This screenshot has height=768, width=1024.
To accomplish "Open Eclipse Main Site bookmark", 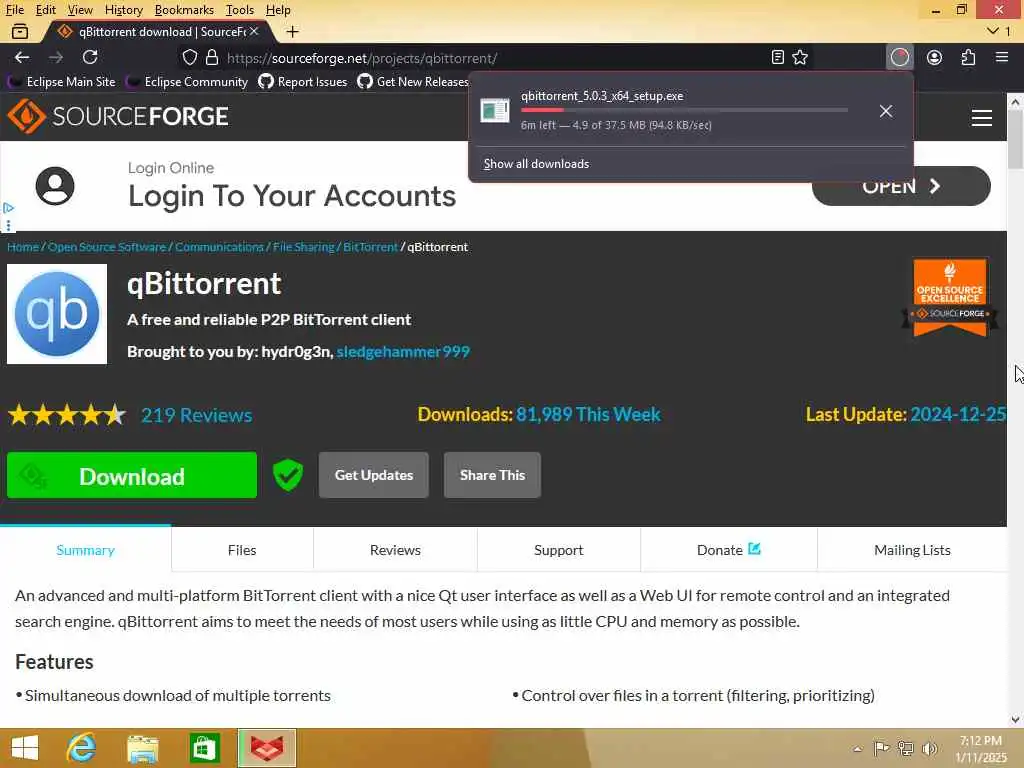I will (x=62, y=82).
